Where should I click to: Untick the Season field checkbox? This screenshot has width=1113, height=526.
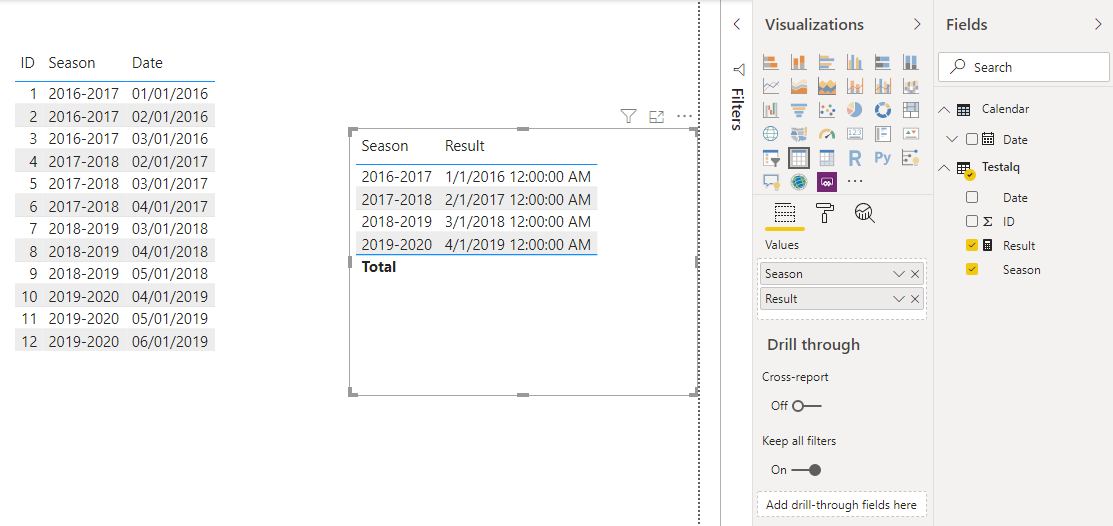tap(972, 269)
